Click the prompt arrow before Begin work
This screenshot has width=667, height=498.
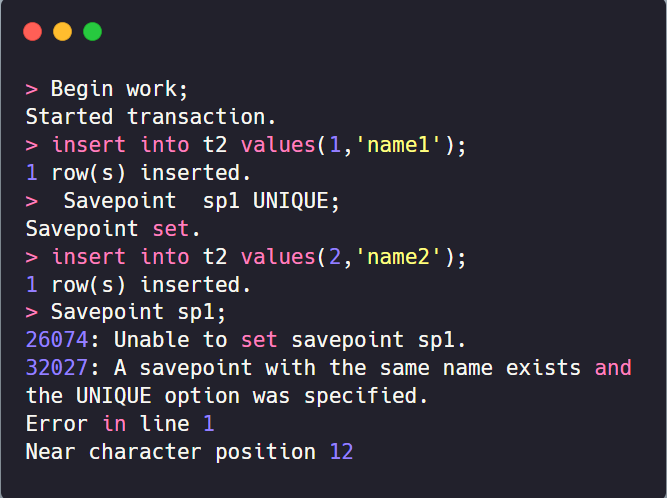(31, 89)
